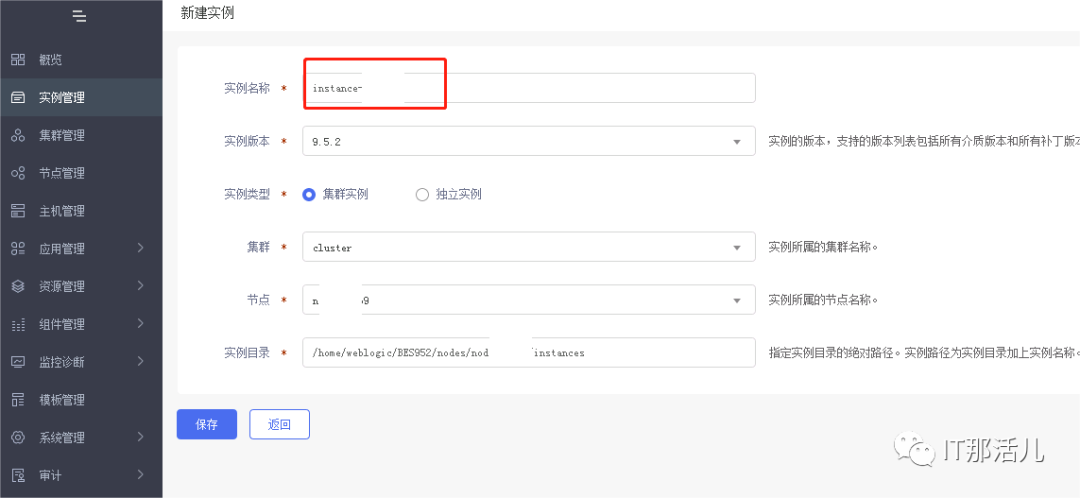Click the 实例名称 input field

coord(528,88)
